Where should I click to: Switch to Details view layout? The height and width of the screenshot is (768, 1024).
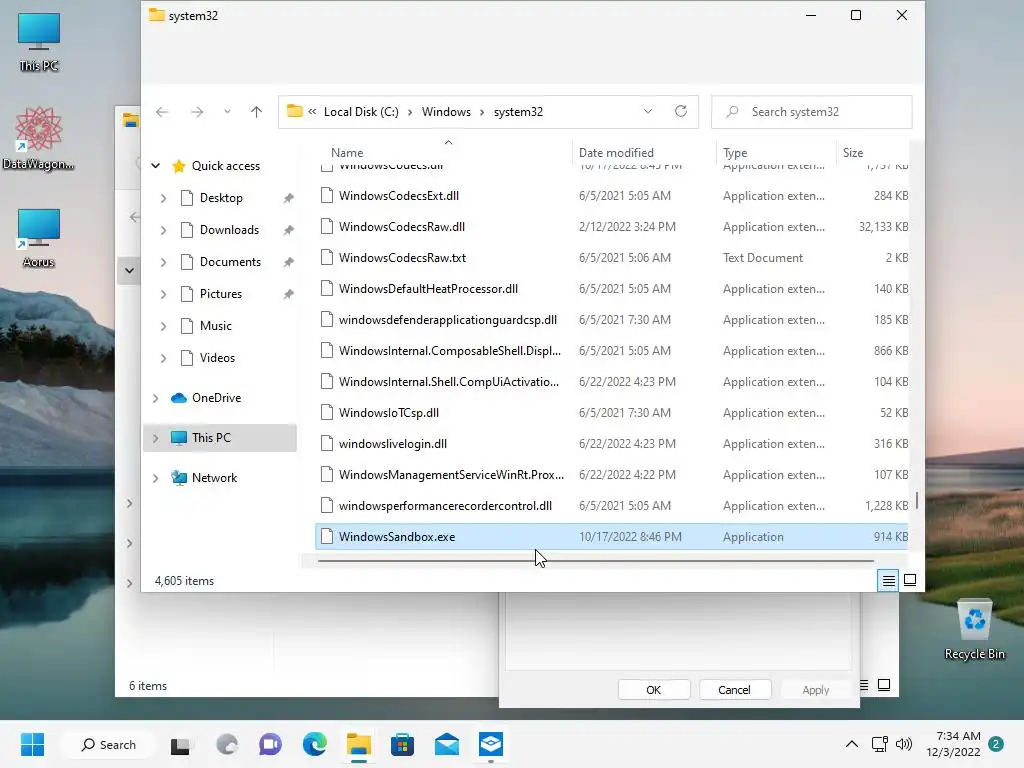888,580
